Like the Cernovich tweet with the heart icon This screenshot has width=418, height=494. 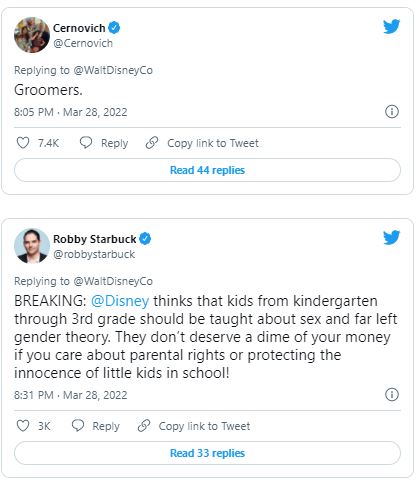click(x=23, y=143)
